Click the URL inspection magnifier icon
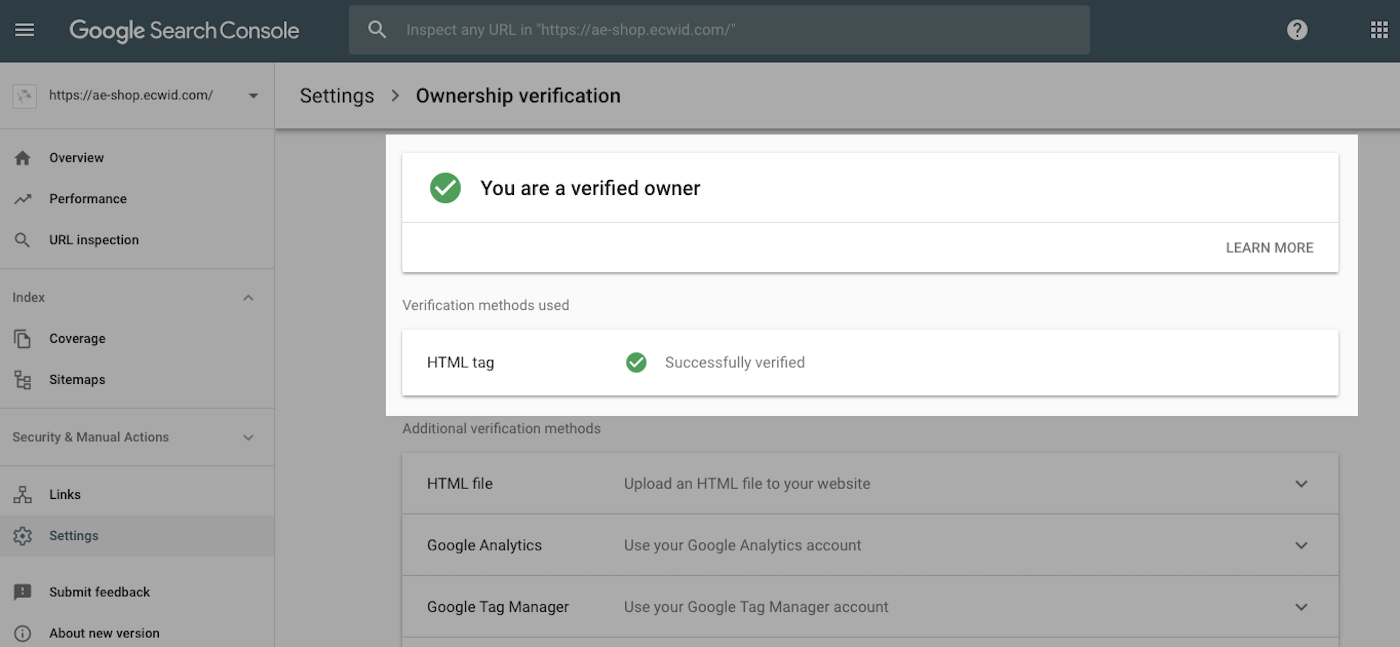 (24, 239)
